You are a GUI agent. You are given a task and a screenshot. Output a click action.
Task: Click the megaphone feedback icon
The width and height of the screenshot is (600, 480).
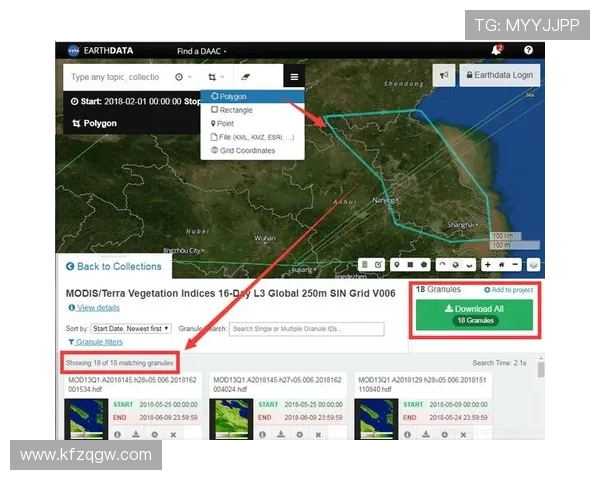point(444,75)
